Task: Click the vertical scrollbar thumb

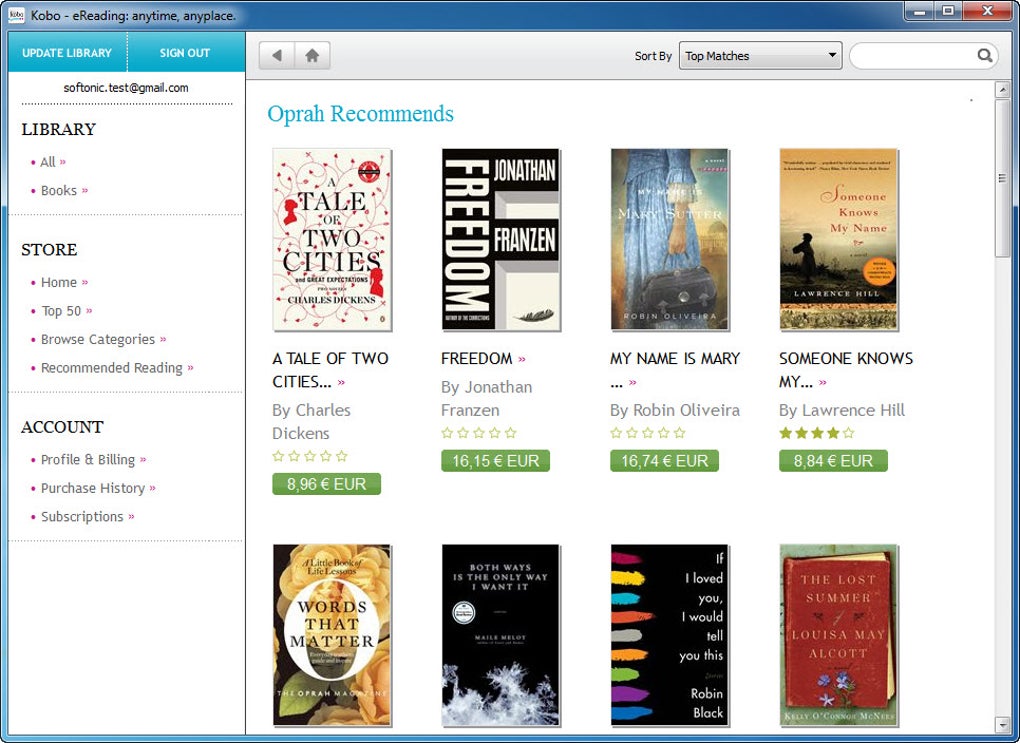Action: coord(1002,178)
